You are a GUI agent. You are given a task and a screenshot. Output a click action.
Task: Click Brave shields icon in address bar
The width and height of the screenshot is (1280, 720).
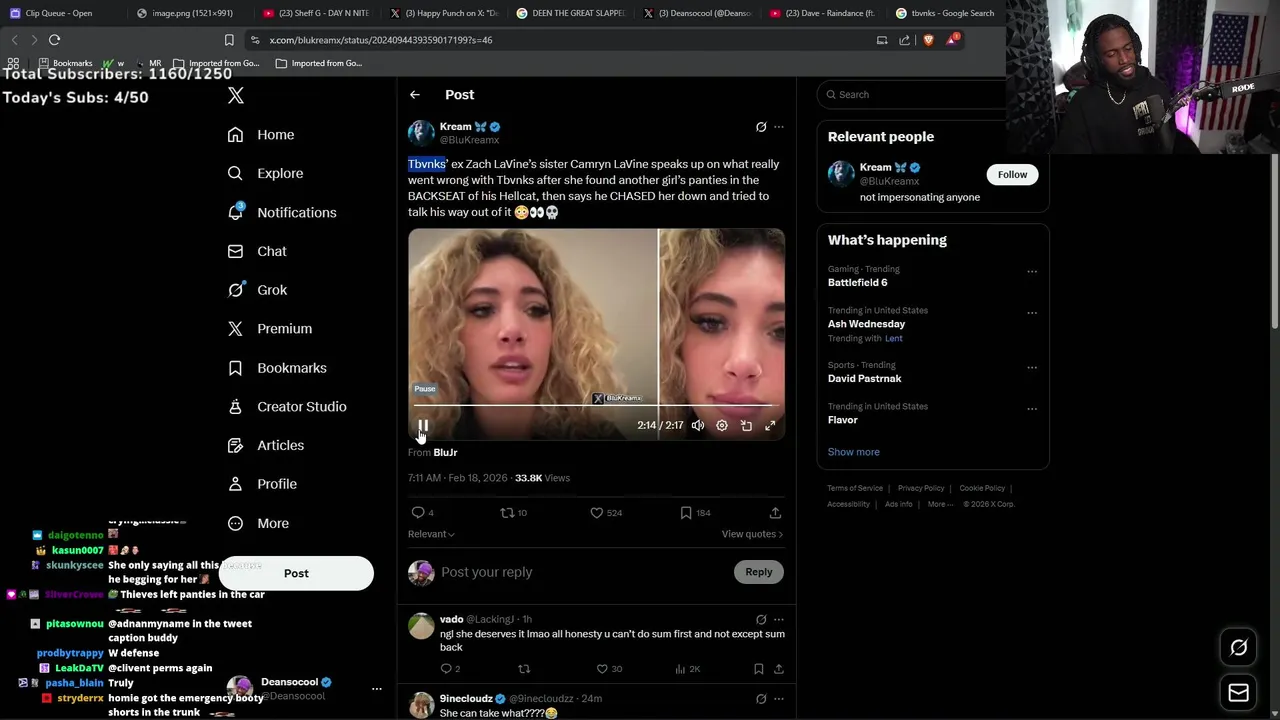click(929, 40)
